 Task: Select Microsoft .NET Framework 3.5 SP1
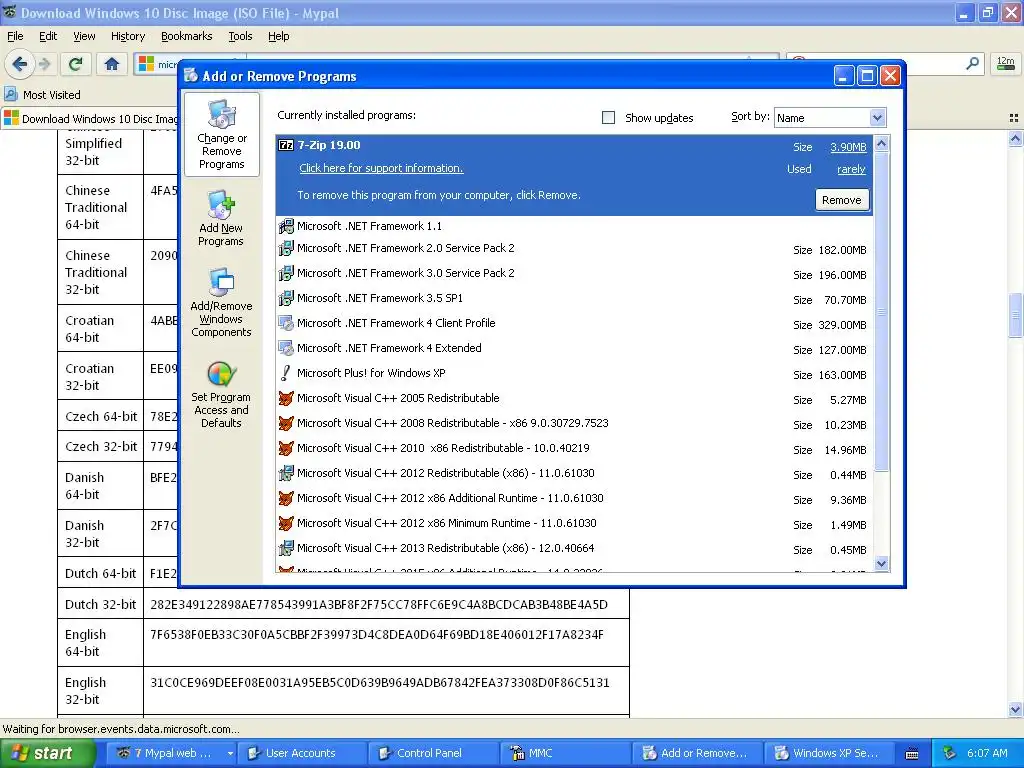575,299
